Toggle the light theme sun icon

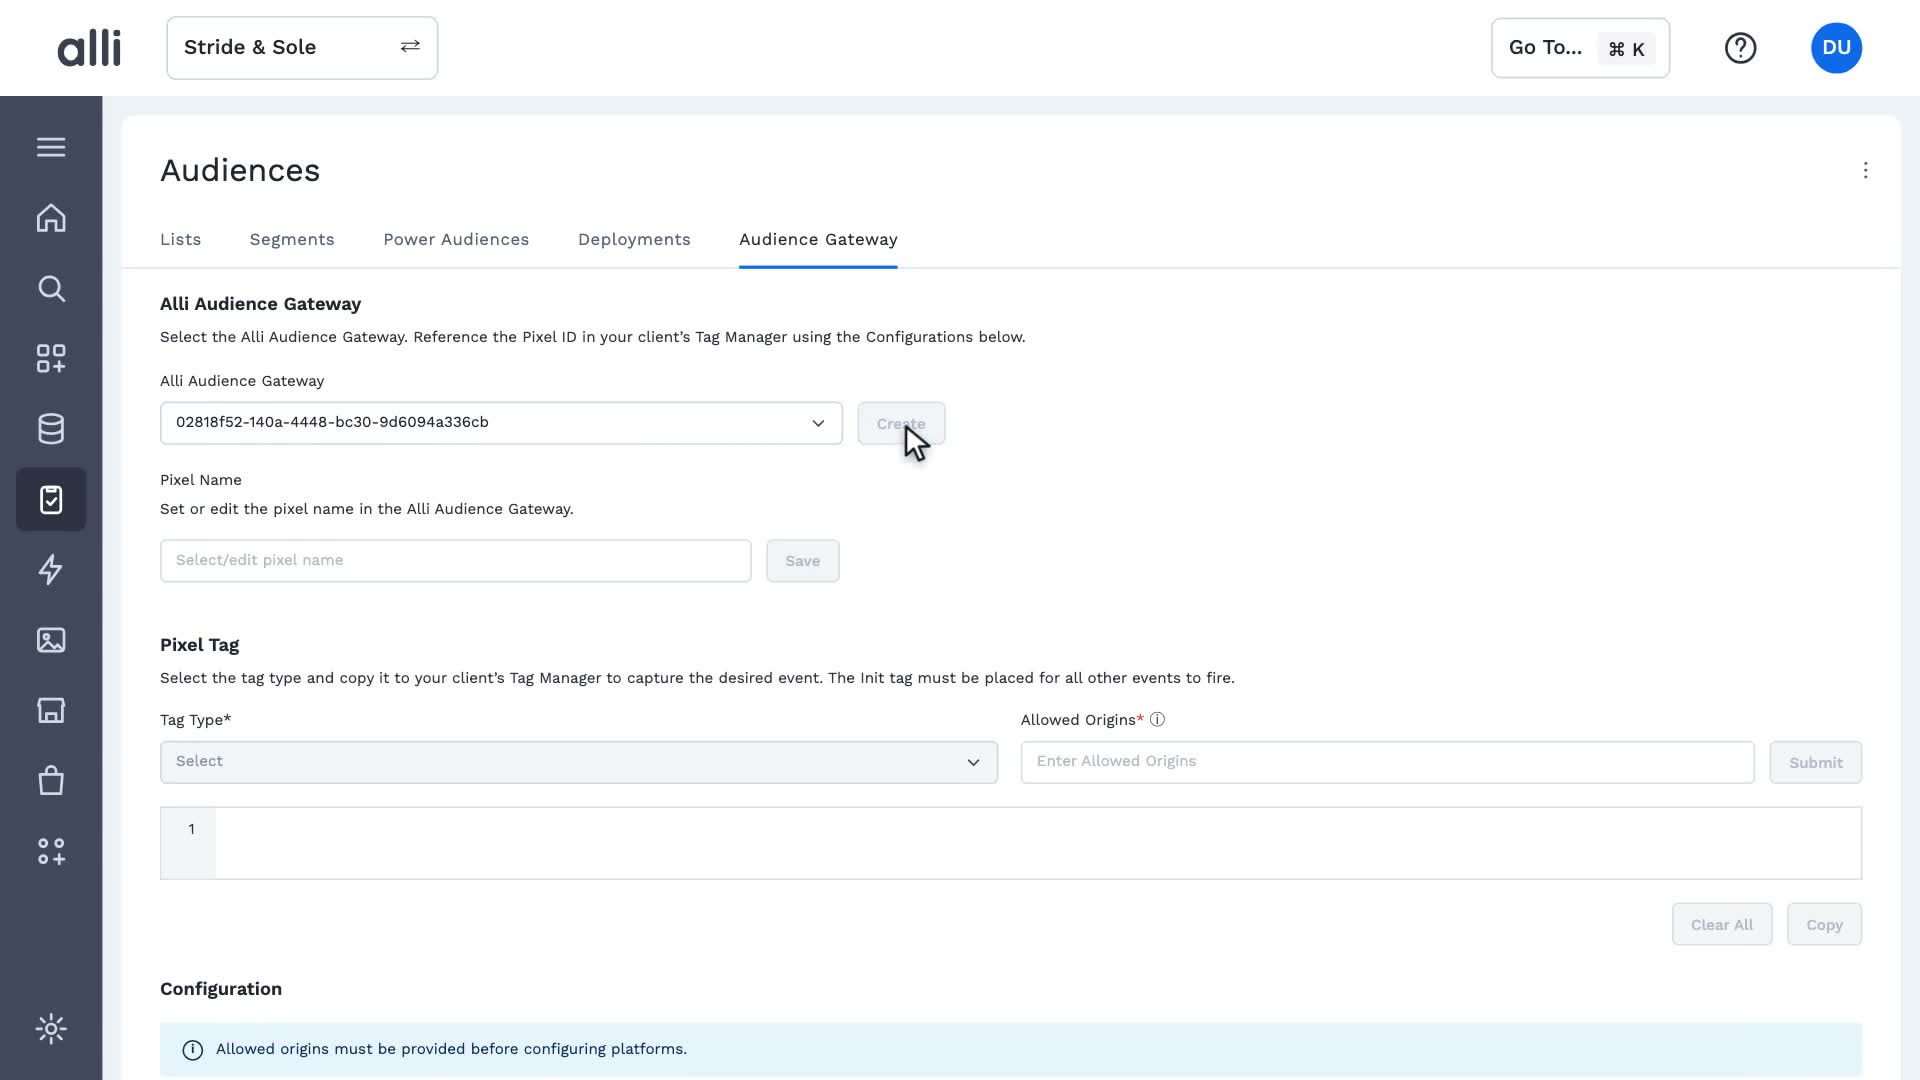click(x=51, y=1029)
